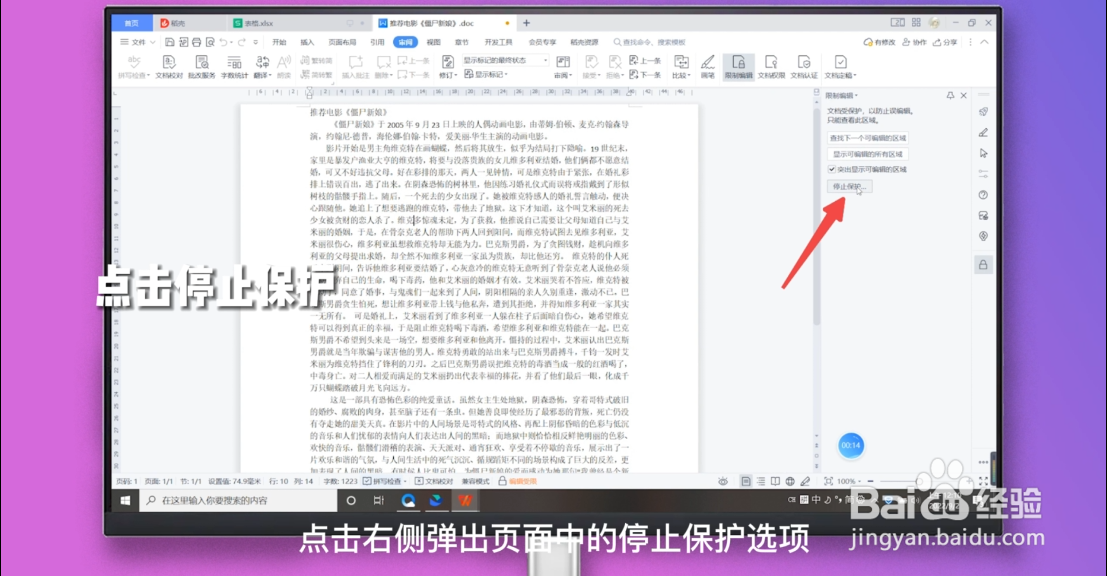Click the print icon in quick toolbar
Image resolution: width=1107 pixels, height=576 pixels.
(196, 42)
